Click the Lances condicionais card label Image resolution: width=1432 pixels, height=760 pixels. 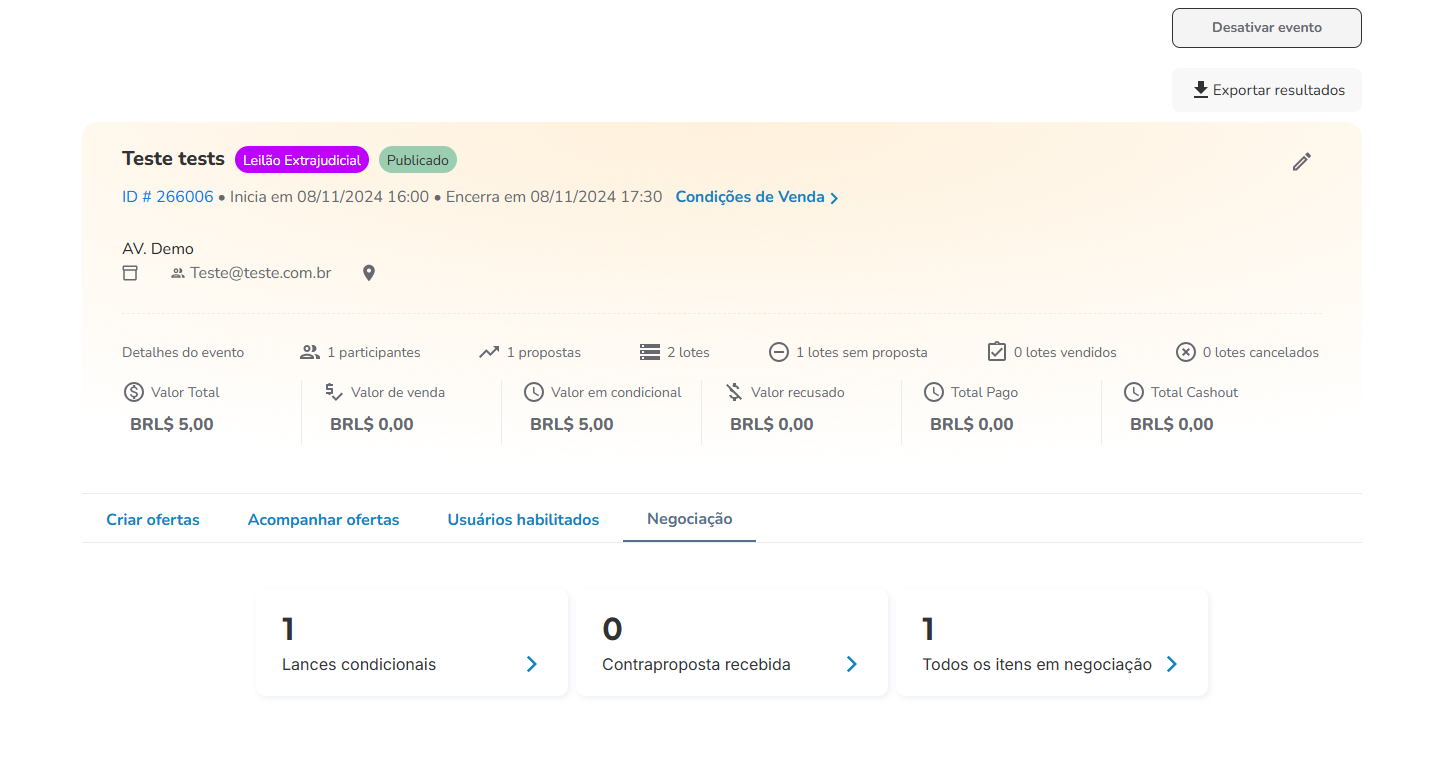tap(359, 664)
